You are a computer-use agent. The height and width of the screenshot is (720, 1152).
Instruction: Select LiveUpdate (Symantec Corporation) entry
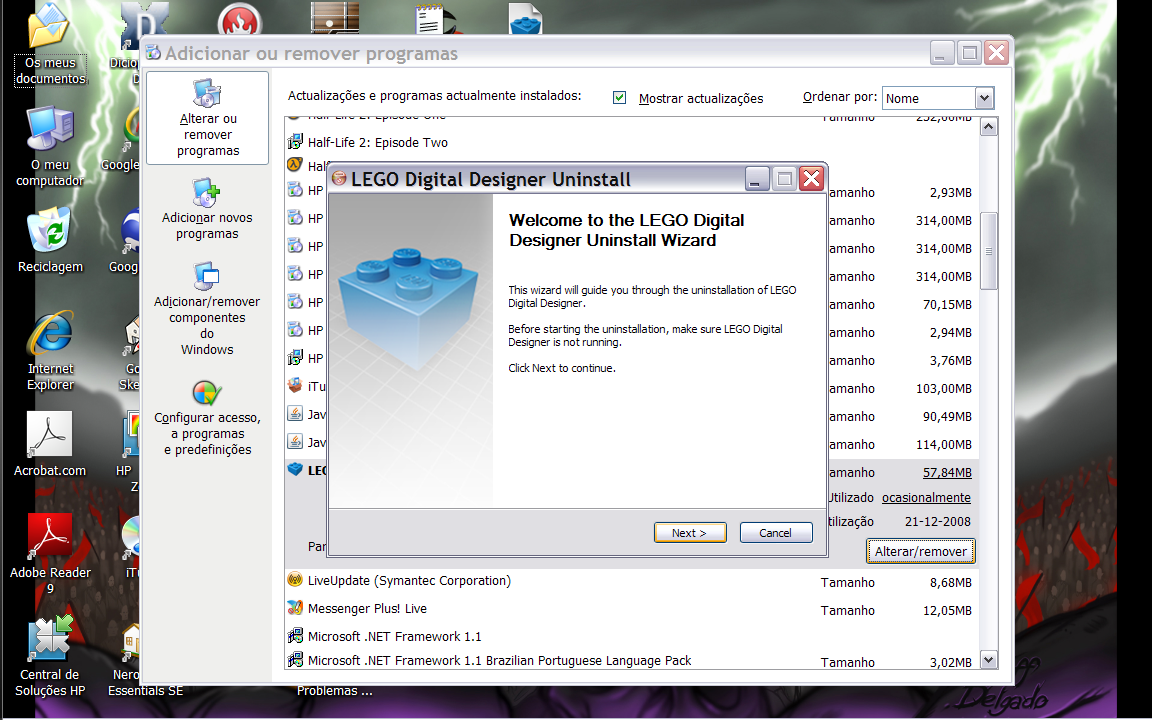pos(409,580)
